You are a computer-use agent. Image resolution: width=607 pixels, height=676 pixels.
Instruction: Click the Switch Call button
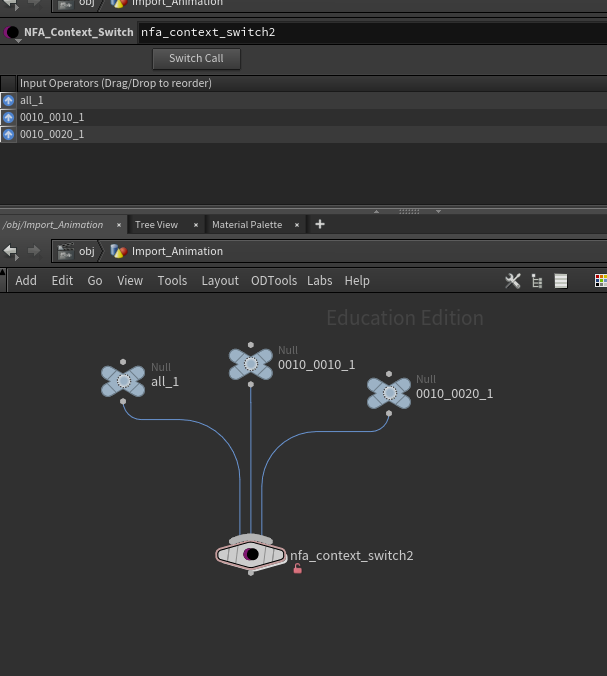tap(196, 59)
